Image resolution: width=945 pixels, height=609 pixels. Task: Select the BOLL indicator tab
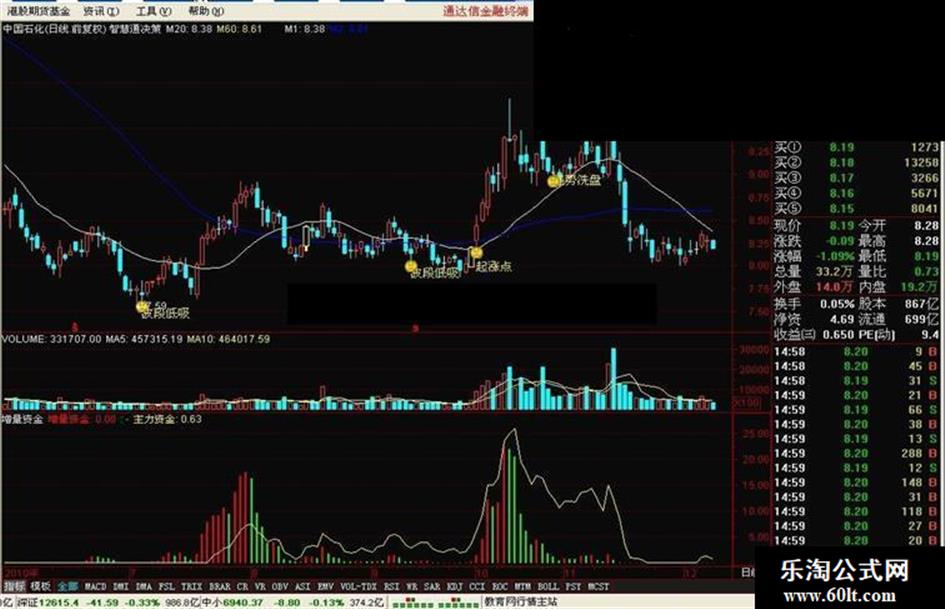[548, 586]
